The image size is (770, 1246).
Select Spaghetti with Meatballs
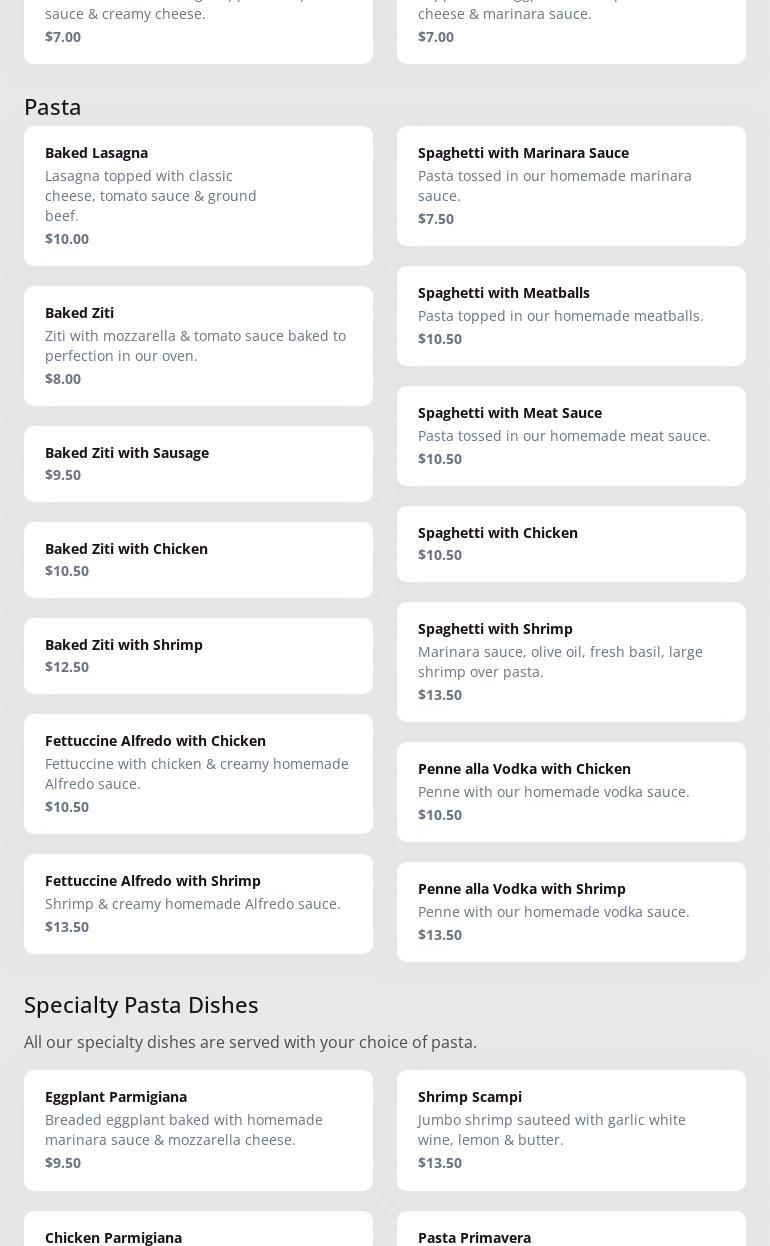(571, 315)
